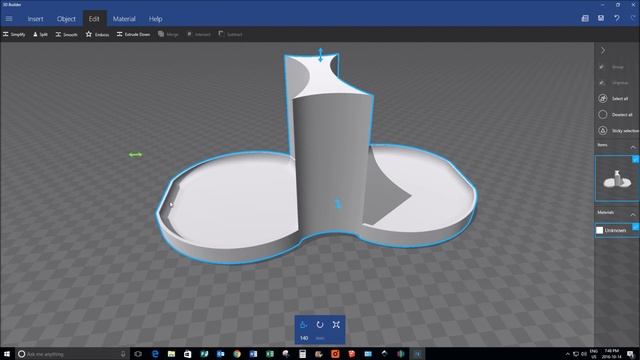Toggle Sticky selection

pos(618,131)
